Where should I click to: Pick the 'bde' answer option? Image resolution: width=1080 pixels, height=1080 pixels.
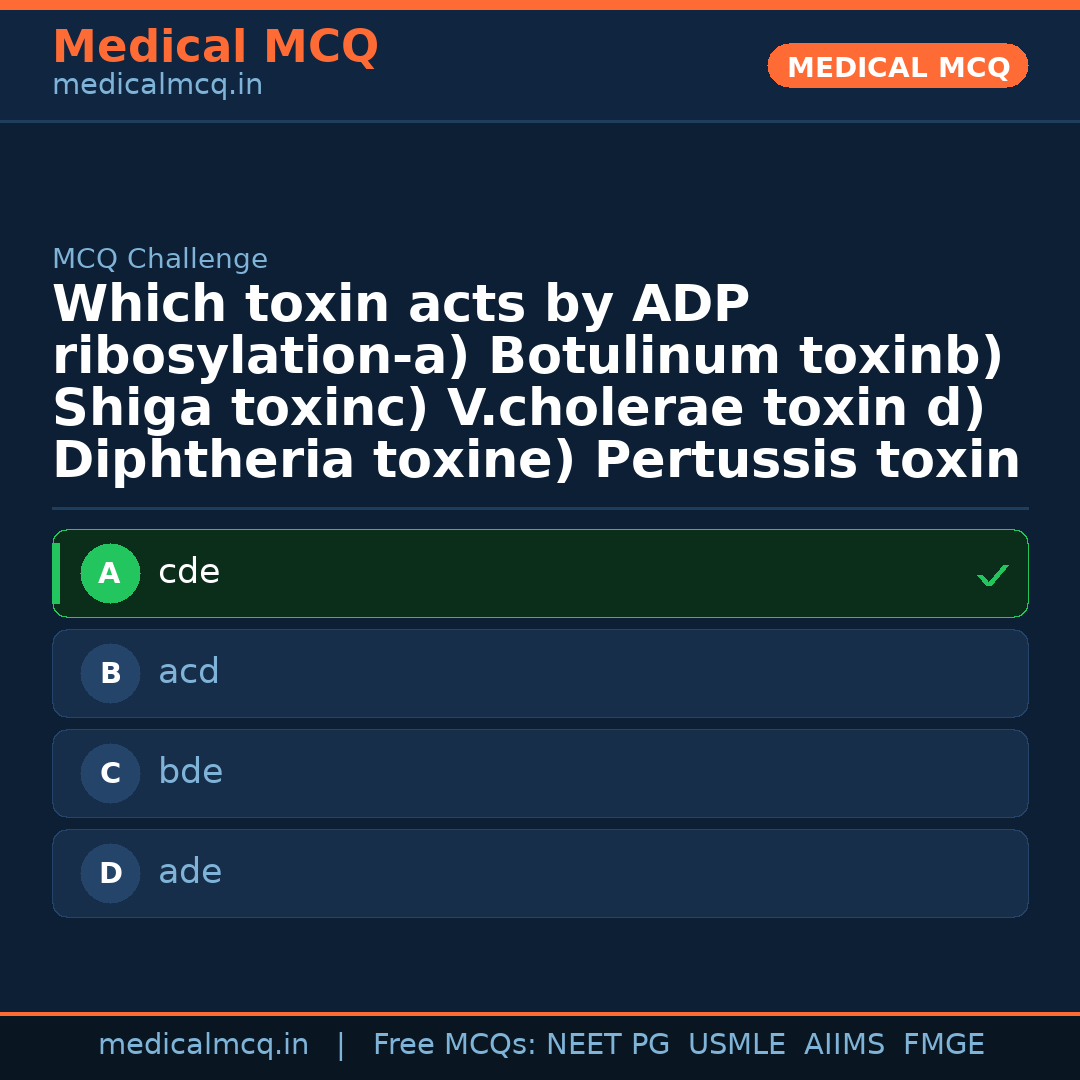[x=190, y=772]
